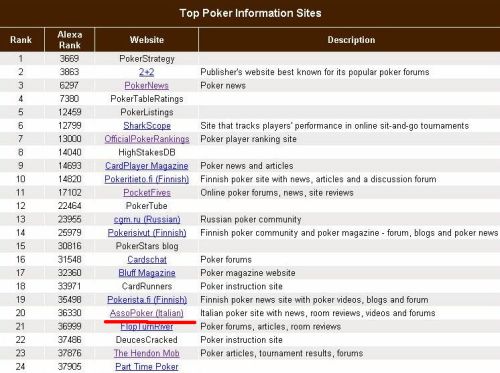Click the 'Poker player ranking site' description
The image size is (500, 373).
[248, 139]
